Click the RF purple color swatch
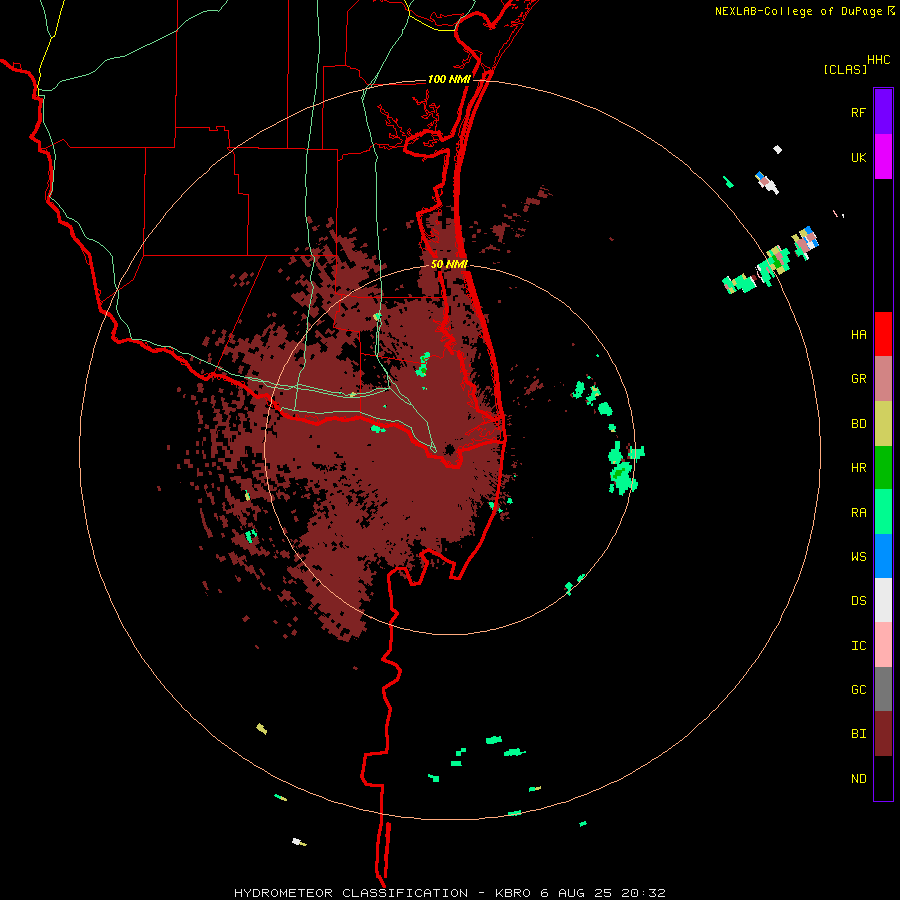This screenshot has height=900, width=900. point(883,112)
